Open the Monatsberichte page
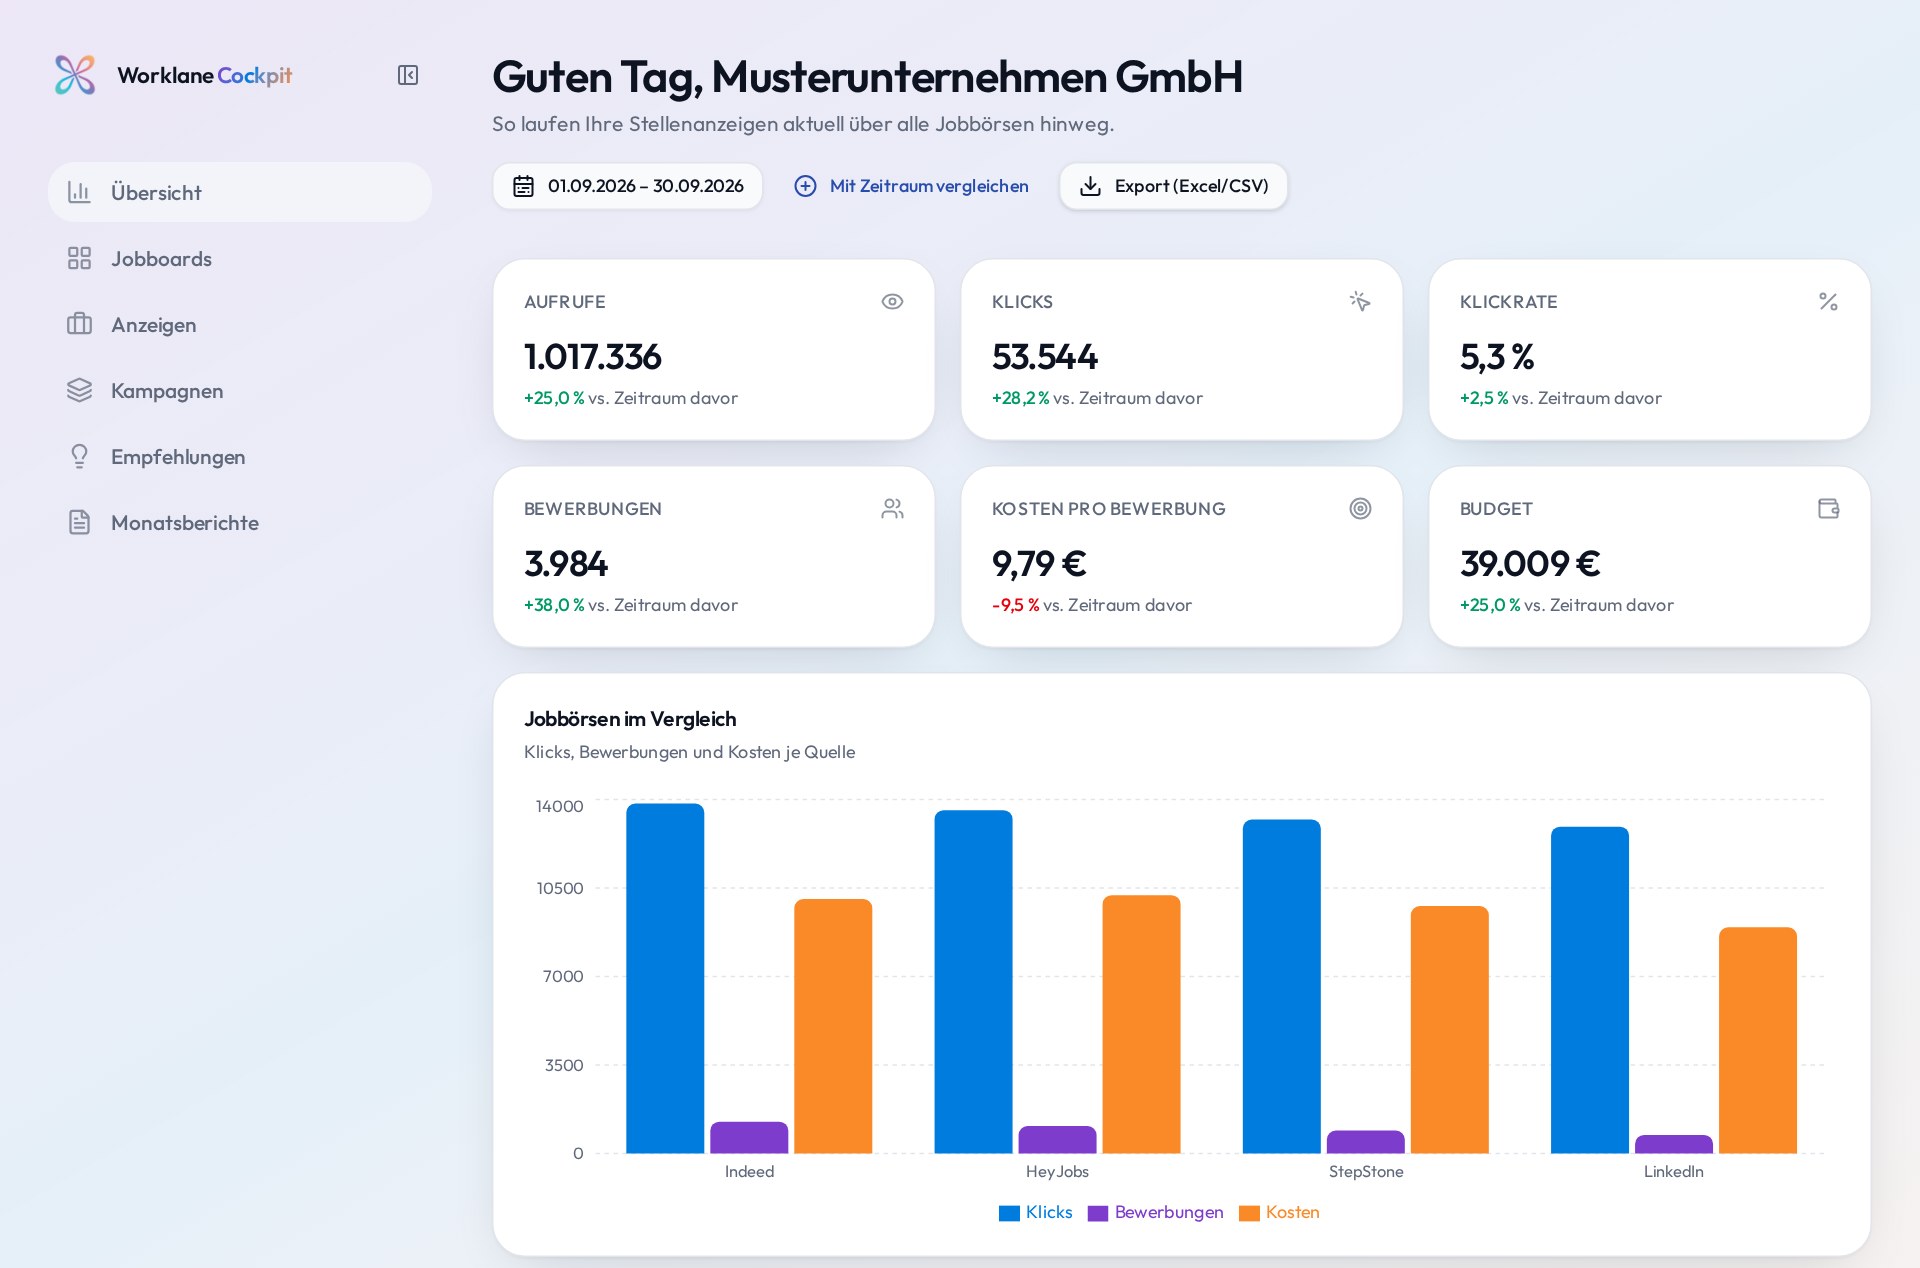 coord(240,522)
